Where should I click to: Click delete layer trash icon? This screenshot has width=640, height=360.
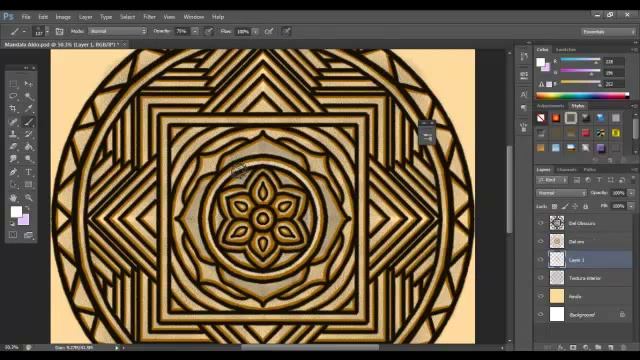click(x=623, y=347)
